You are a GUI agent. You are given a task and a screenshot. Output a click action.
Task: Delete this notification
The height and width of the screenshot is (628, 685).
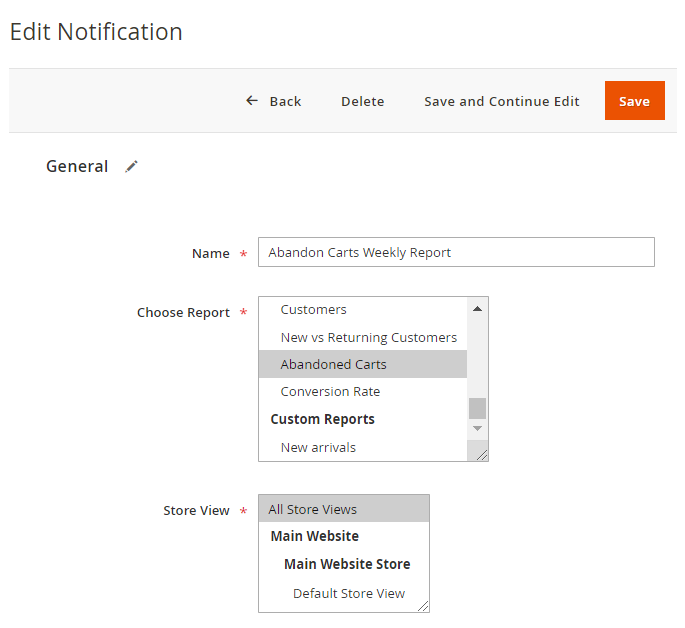(362, 101)
